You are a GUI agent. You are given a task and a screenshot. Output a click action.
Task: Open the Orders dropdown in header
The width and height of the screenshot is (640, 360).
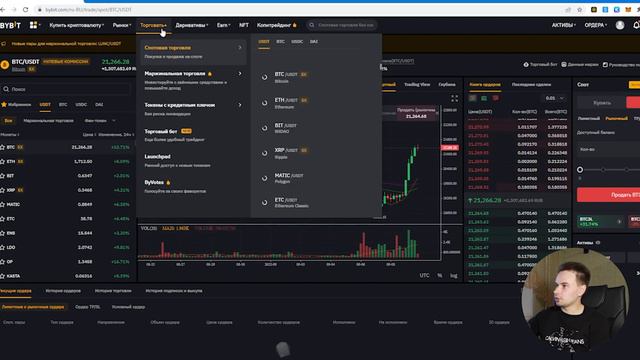pos(595,25)
